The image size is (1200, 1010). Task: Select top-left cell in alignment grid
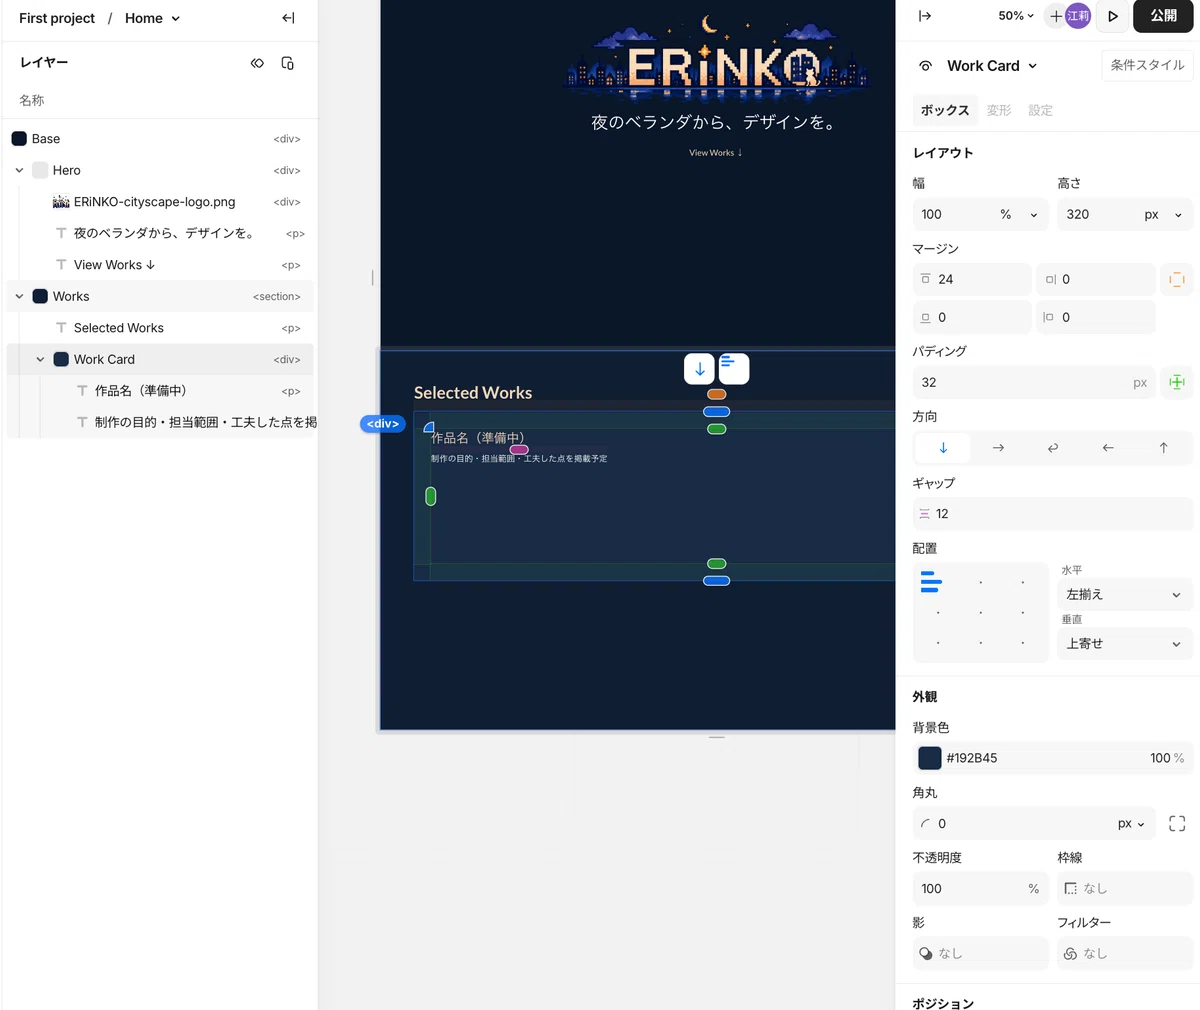point(931,582)
